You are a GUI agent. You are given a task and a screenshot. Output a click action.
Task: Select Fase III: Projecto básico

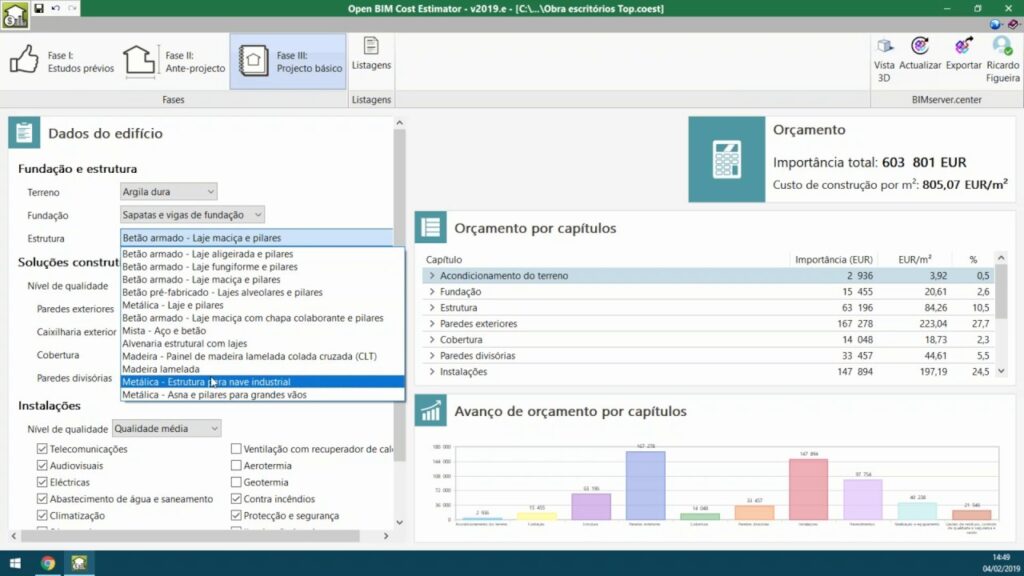pos(288,62)
